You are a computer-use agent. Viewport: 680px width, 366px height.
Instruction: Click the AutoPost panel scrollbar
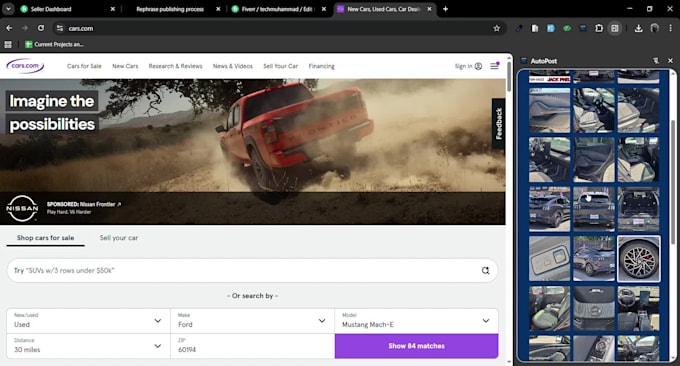click(x=673, y=182)
